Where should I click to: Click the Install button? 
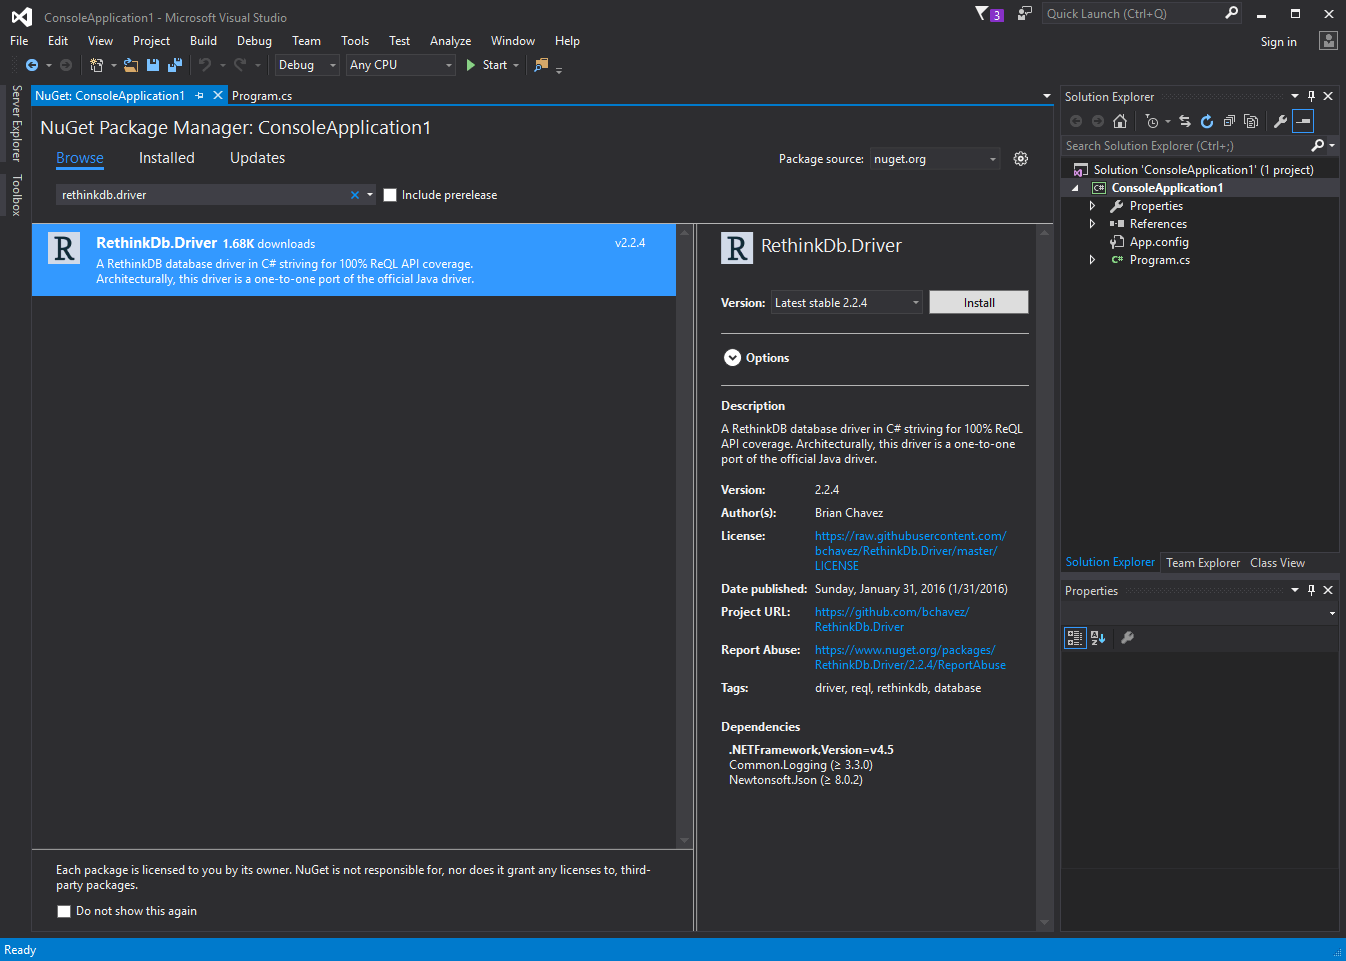(978, 303)
